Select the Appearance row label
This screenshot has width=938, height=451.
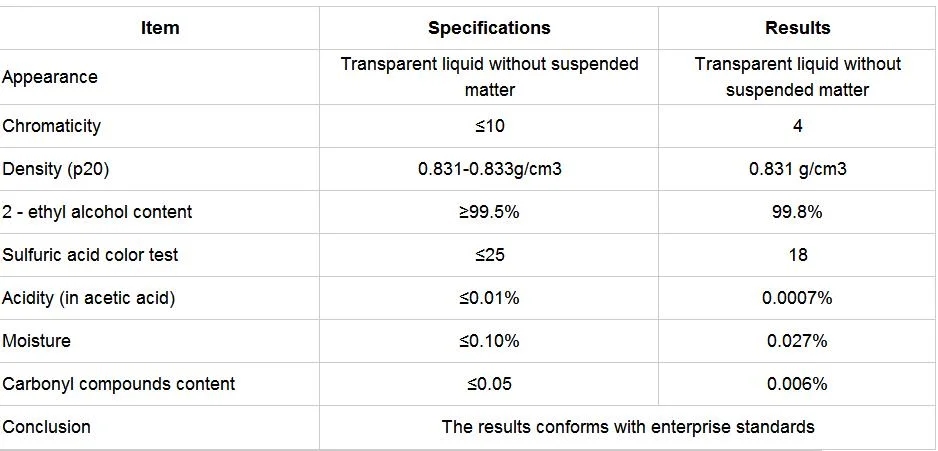pos(50,77)
